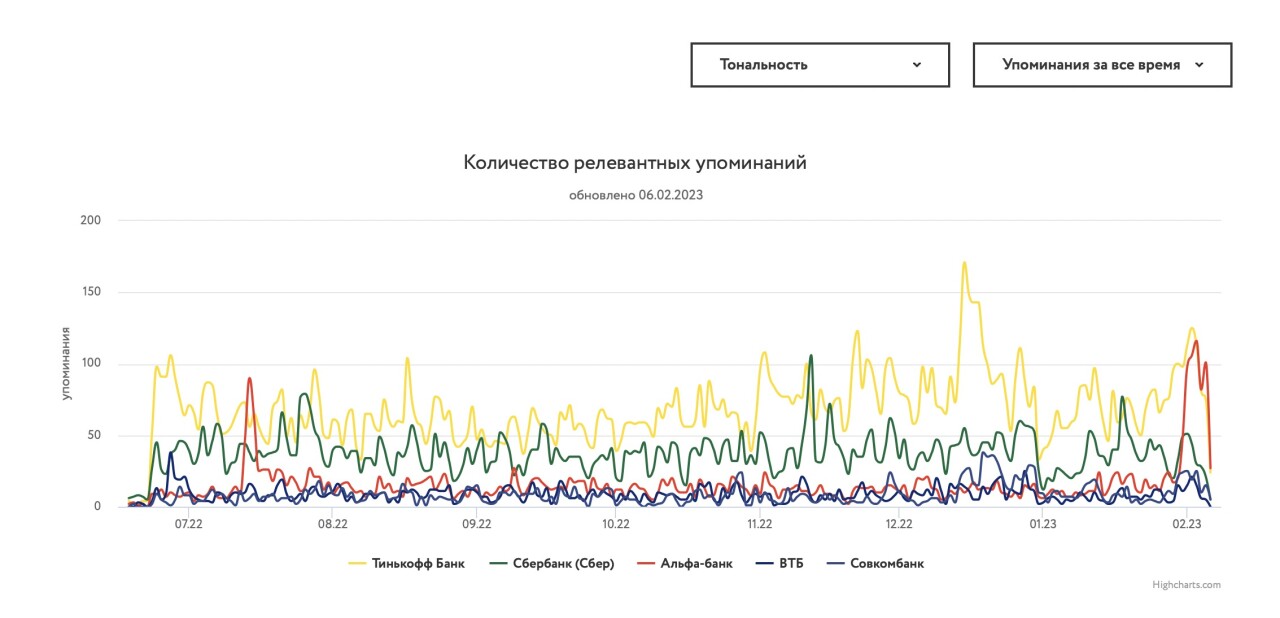The height and width of the screenshot is (618, 1280).
Task: Click the red Альфа-банк peak near 02.23
Action: 1196,342
